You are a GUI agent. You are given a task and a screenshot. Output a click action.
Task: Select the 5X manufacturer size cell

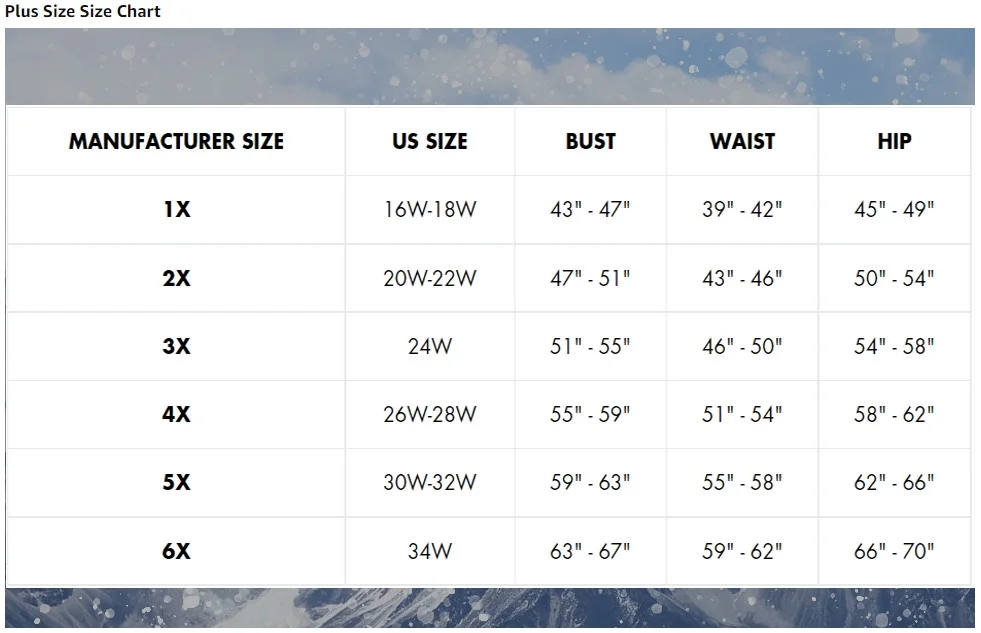point(176,483)
